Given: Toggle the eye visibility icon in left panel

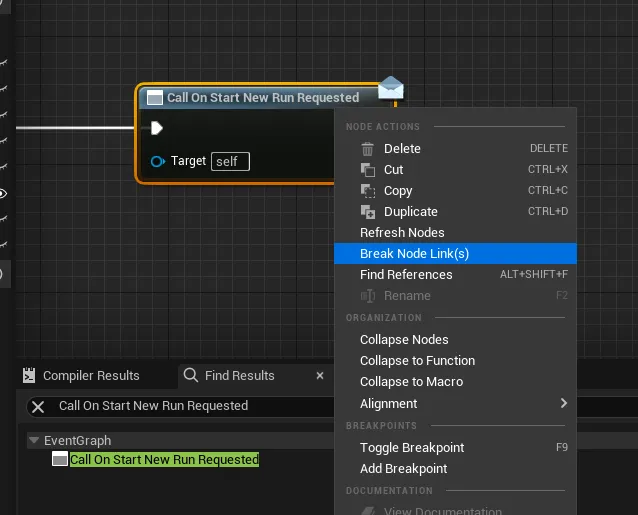Looking at the screenshot, I should pos(2,194).
